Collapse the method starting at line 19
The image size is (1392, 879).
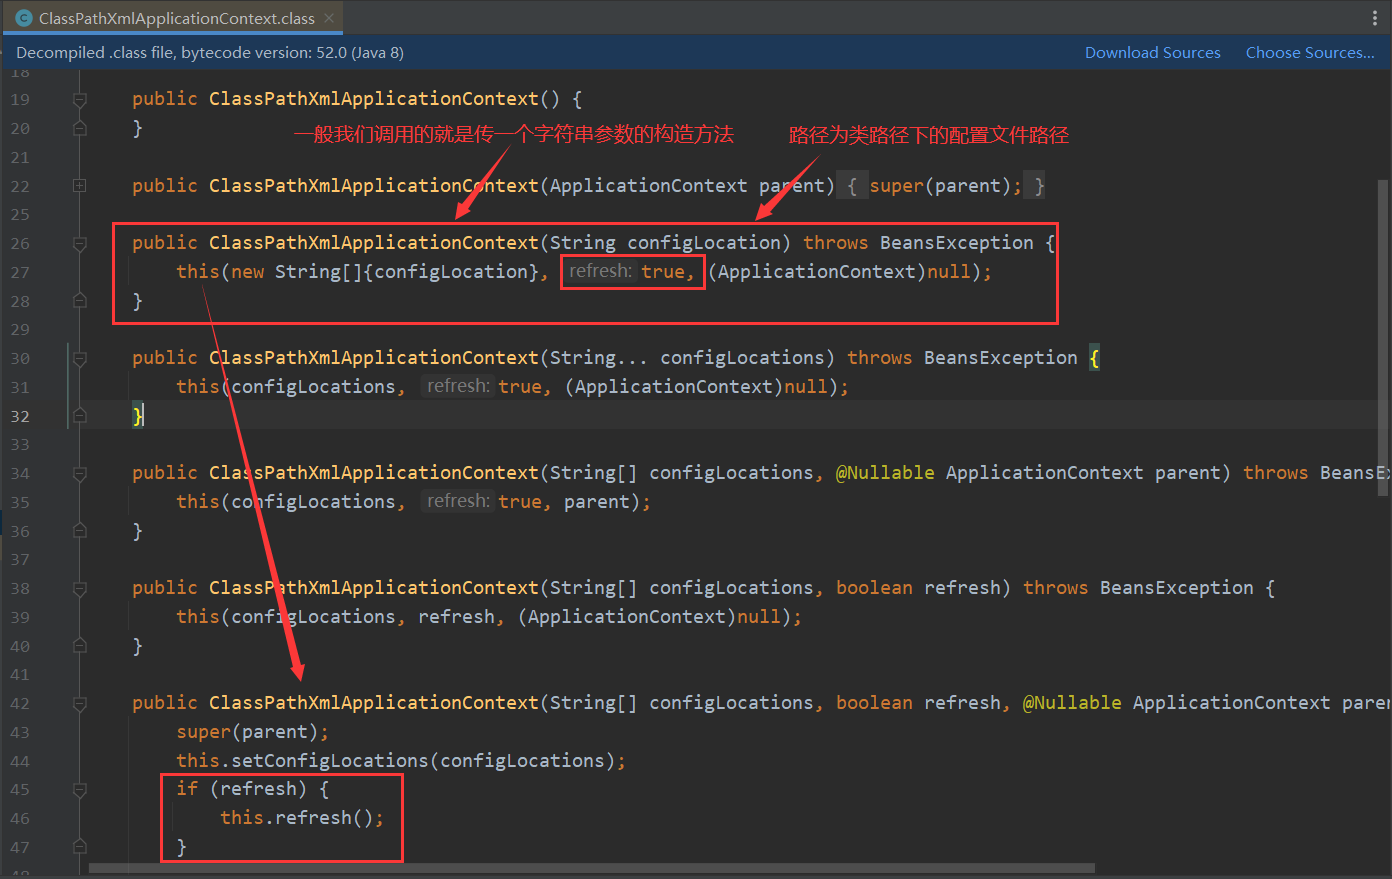[x=80, y=99]
